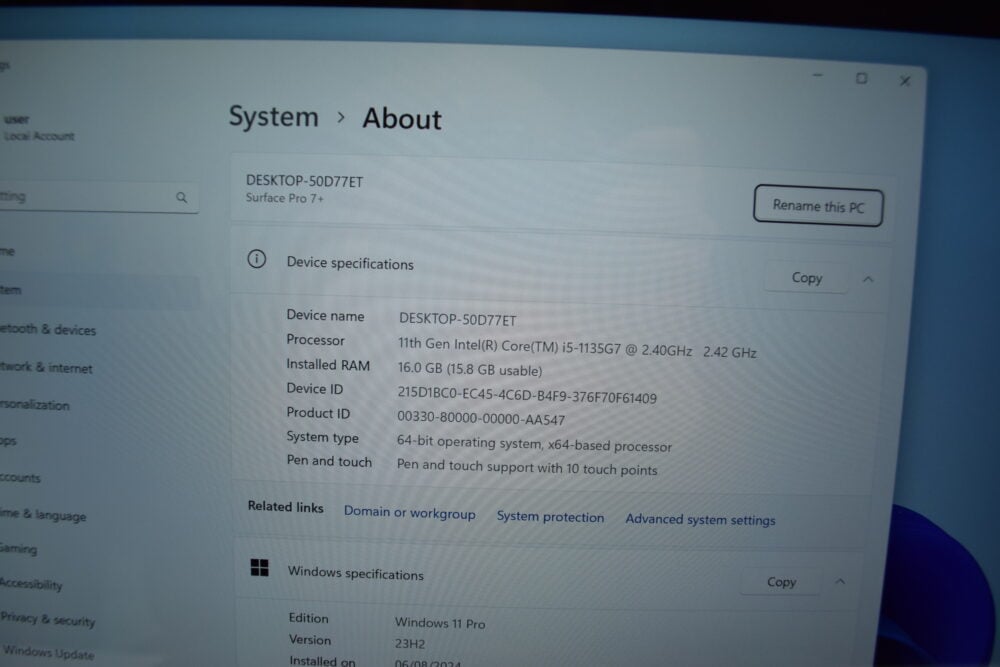Select the System type value text
1000x667 pixels.
tap(534, 443)
